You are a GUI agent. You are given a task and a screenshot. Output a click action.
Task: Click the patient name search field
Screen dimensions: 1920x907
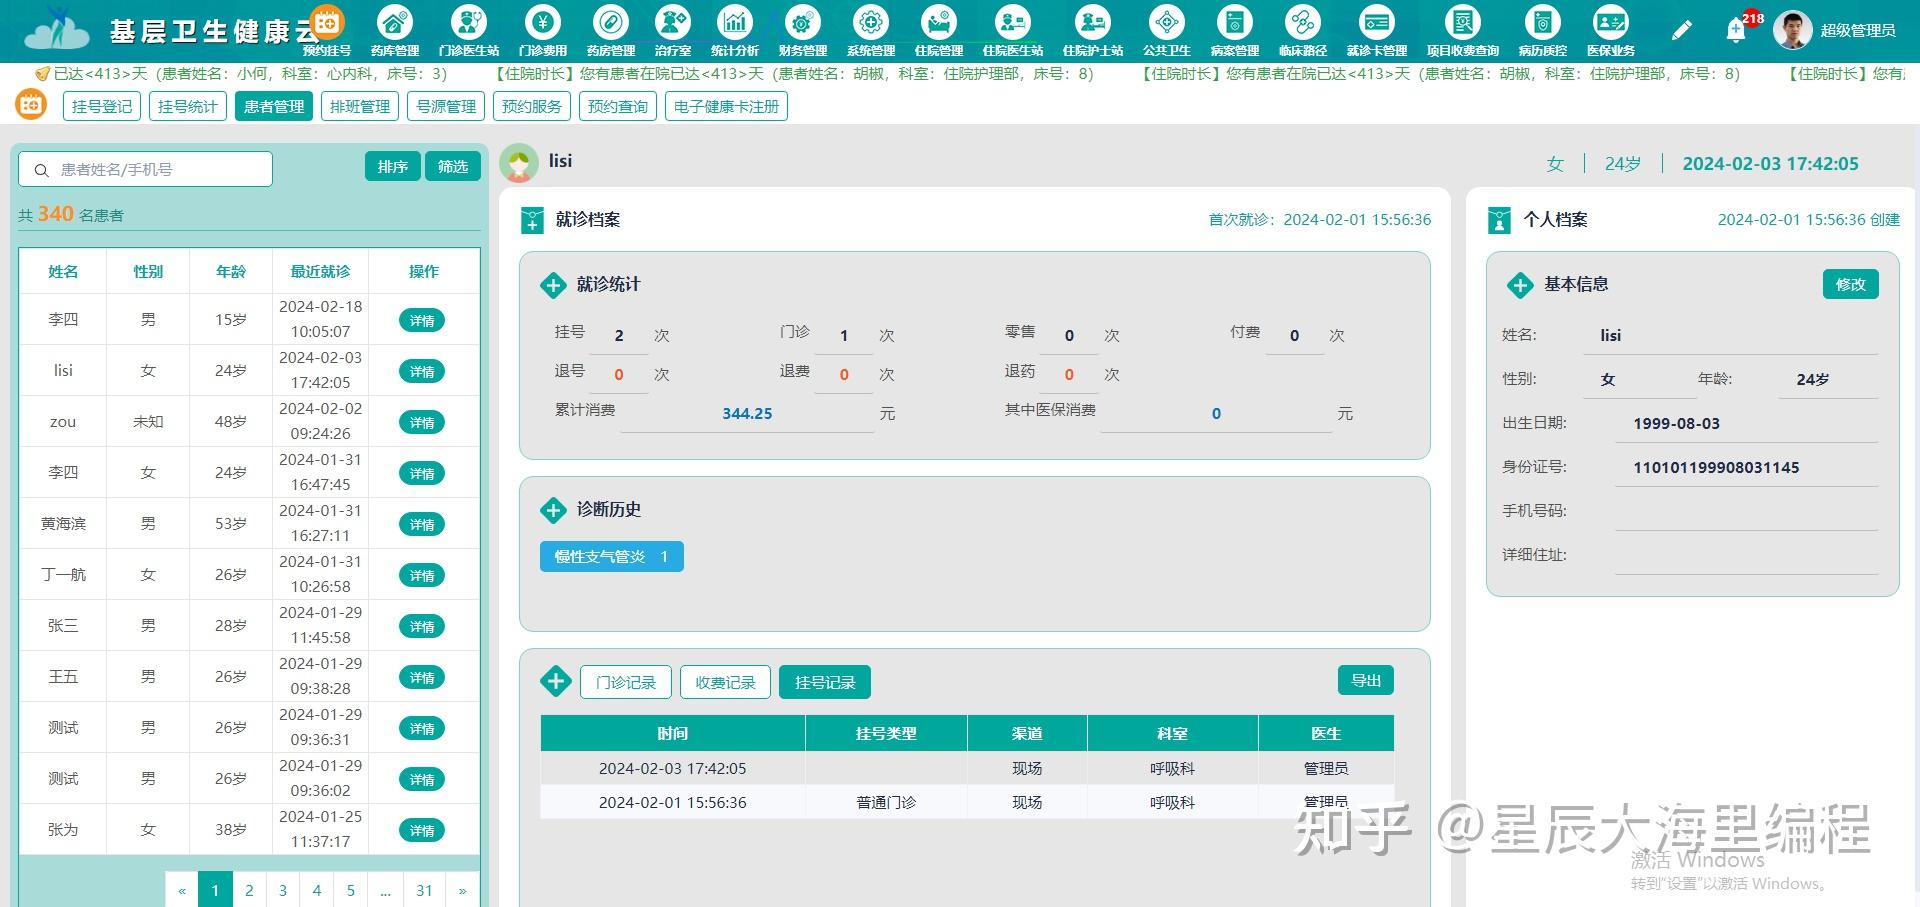click(145, 169)
